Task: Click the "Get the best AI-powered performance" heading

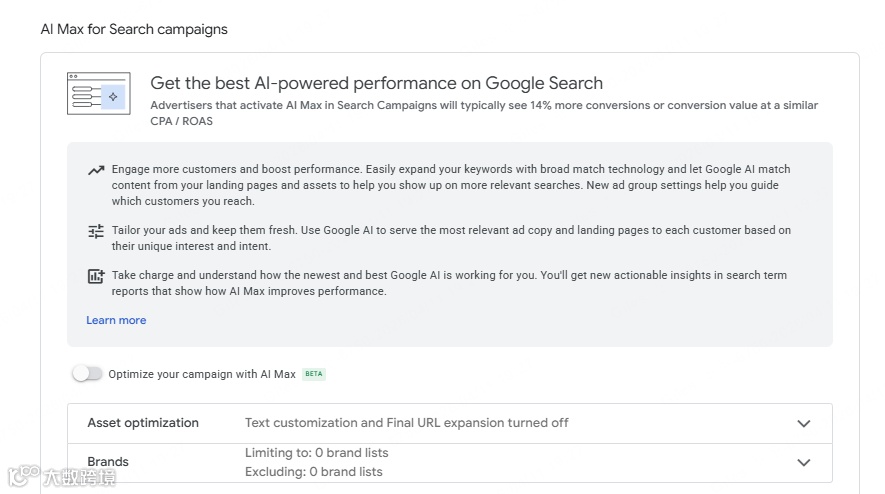Action: tap(376, 83)
